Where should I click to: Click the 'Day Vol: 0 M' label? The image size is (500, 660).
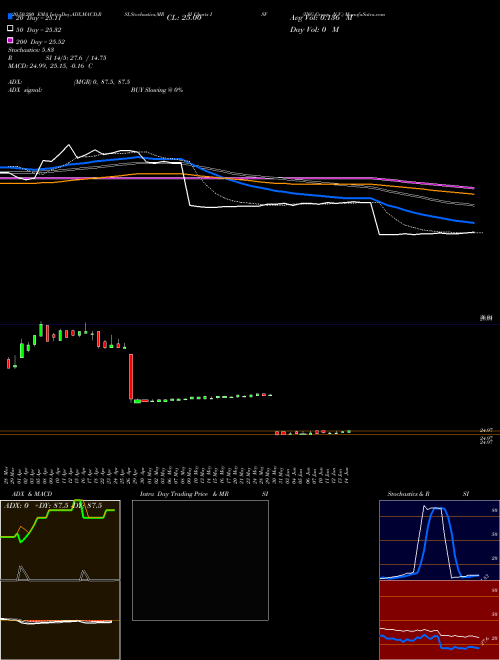[314, 30]
